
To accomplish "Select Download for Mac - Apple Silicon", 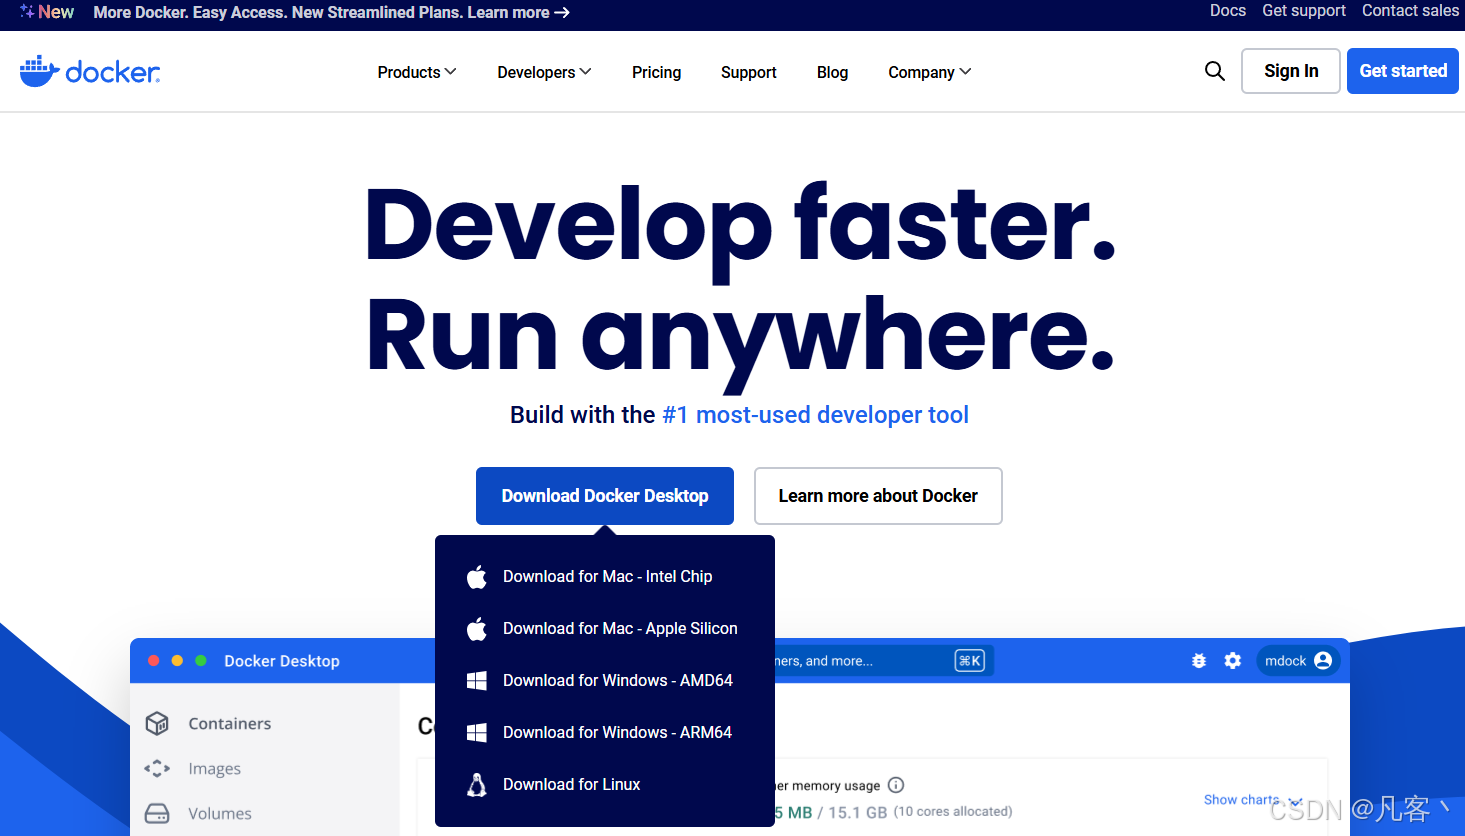I will pyautogui.click(x=605, y=628).
